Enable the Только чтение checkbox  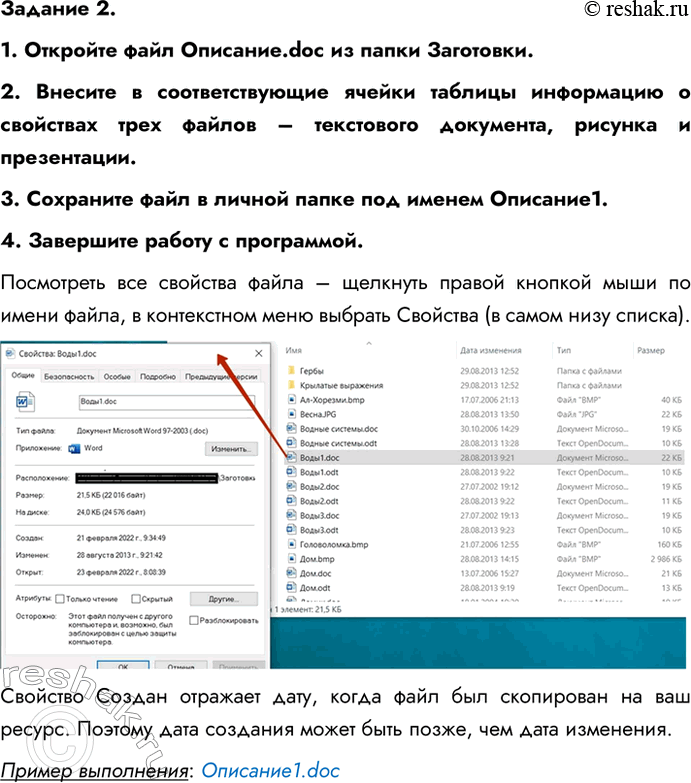point(59,598)
